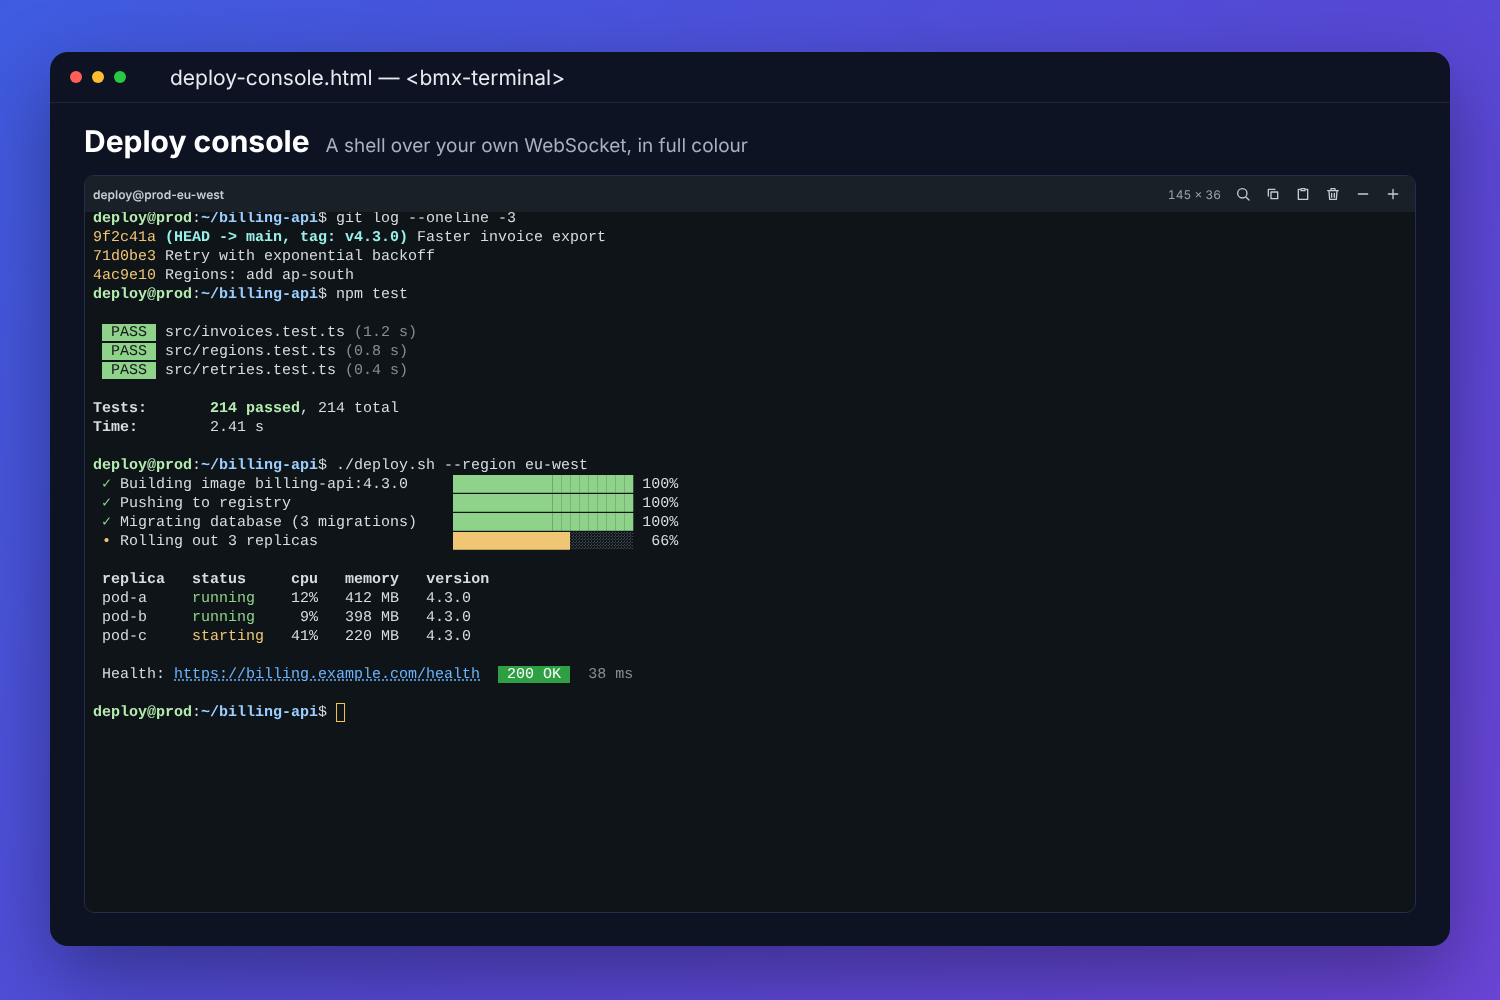The width and height of the screenshot is (1500, 1000).
Task: Click the "Migrating database (3 migrations)" step
Action: click(268, 522)
